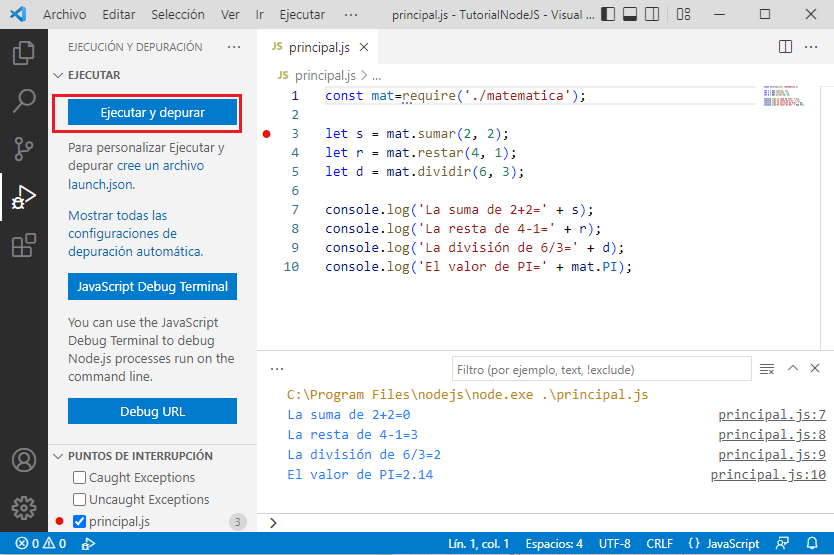Open Customize Layout icon
Image resolution: width=834 pixels, height=555 pixels.
pos(683,14)
